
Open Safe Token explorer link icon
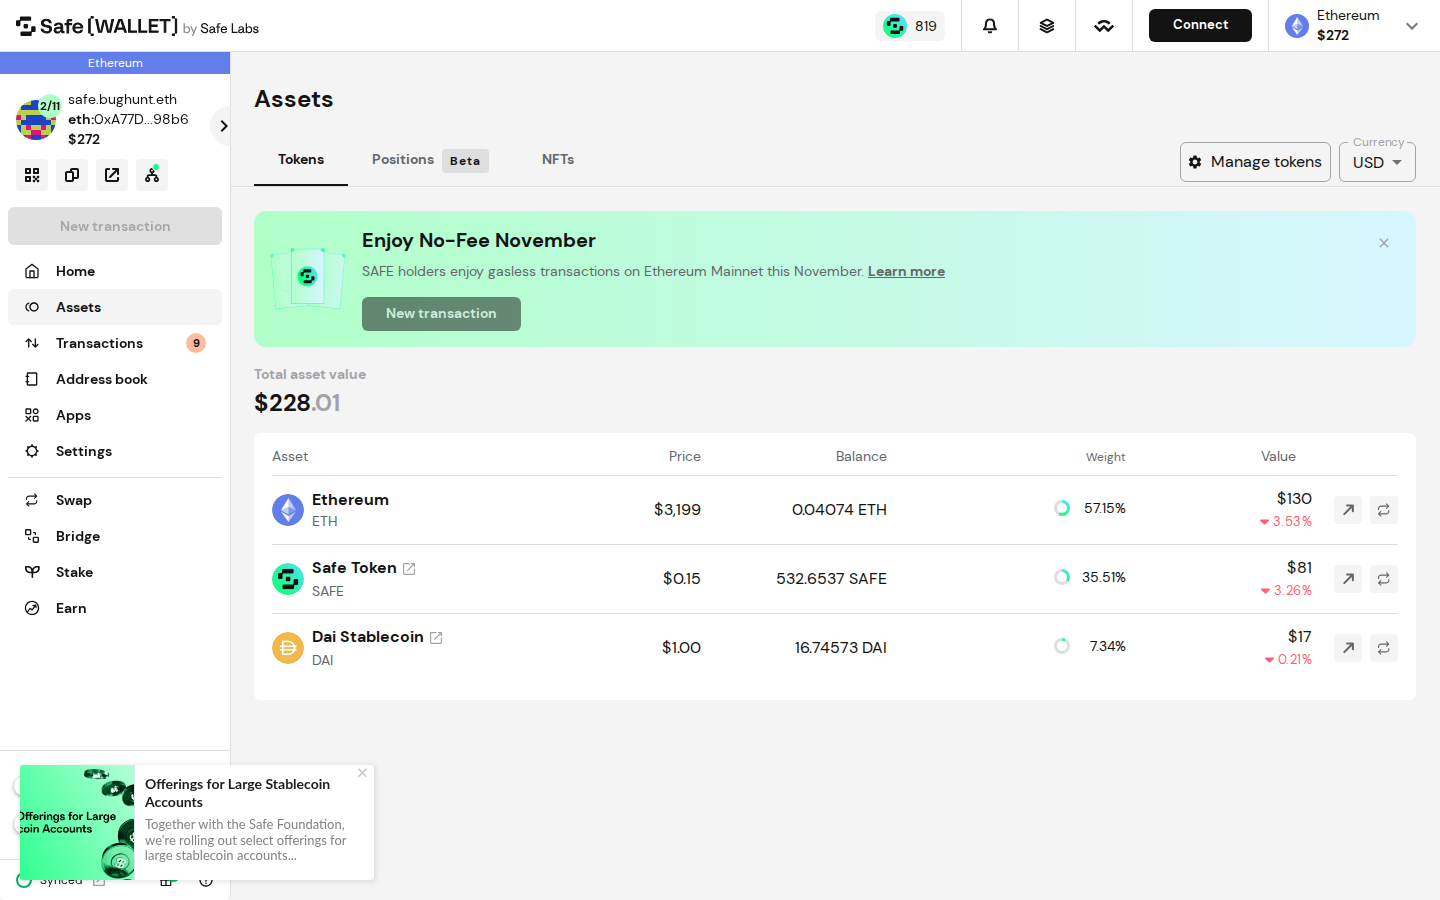point(409,569)
